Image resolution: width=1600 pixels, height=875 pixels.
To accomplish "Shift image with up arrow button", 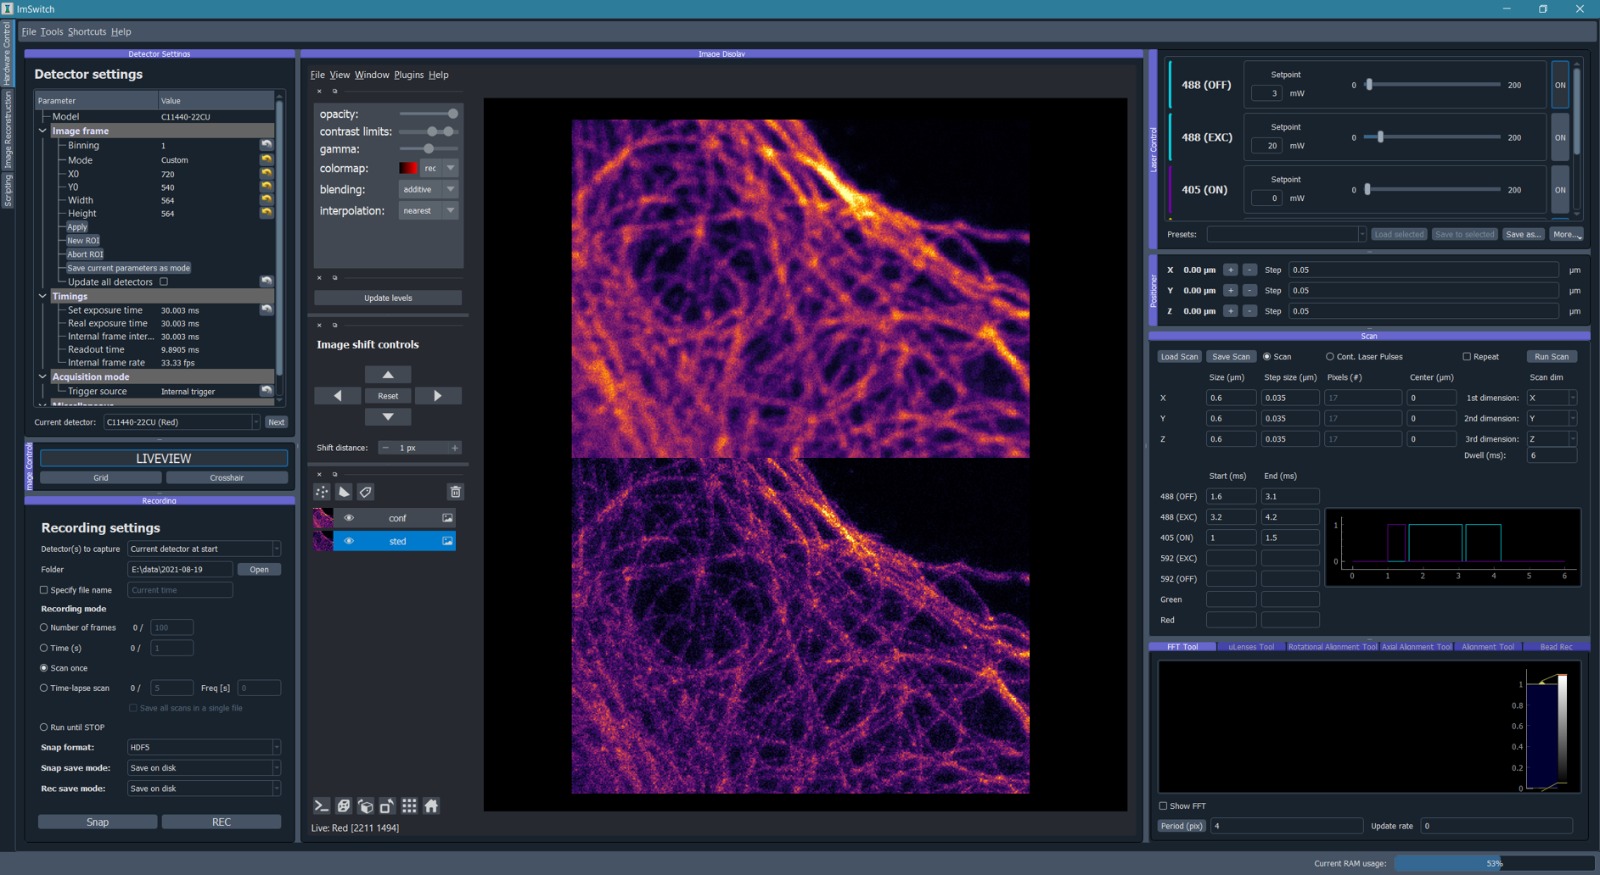I will tap(388, 374).
